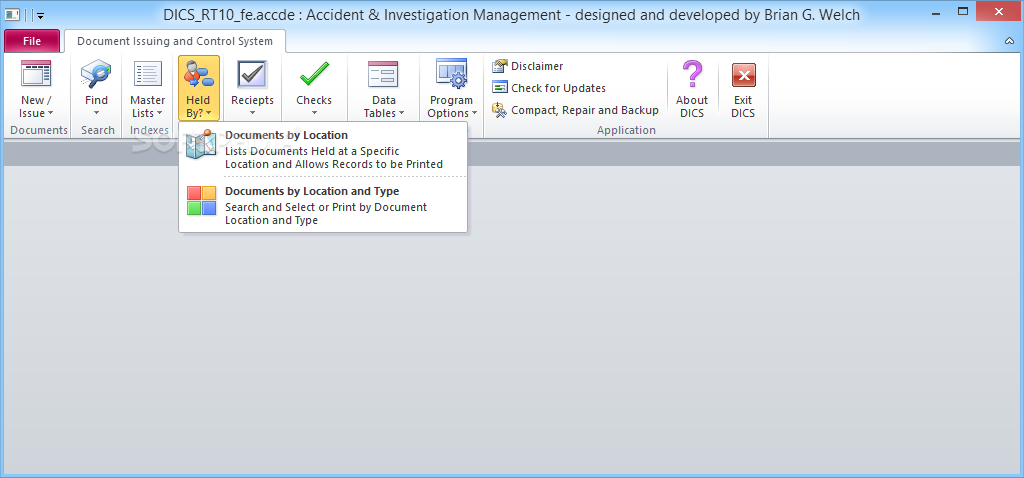Viewport: 1024px width, 478px height.
Task: Click the Application group label
Action: click(x=626, y=130)
